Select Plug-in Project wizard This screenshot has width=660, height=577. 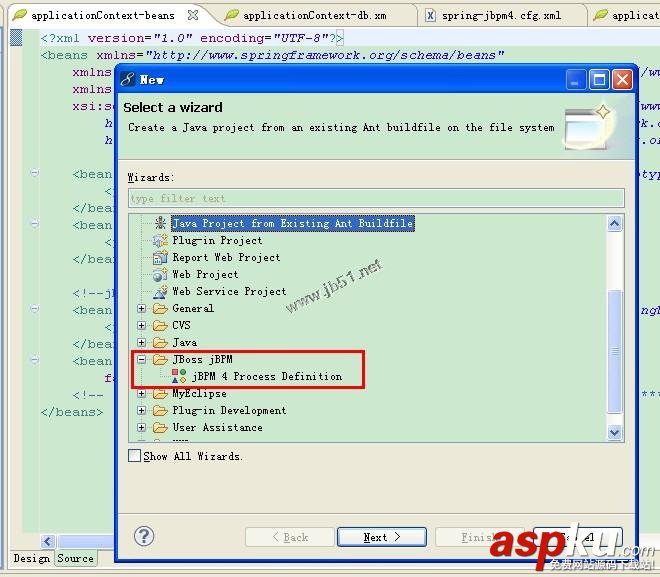tap(217, 240)
